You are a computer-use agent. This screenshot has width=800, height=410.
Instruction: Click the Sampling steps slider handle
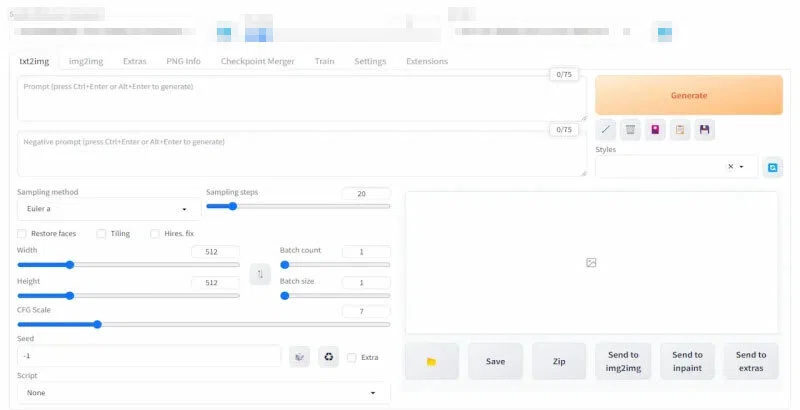click(233, 206)
